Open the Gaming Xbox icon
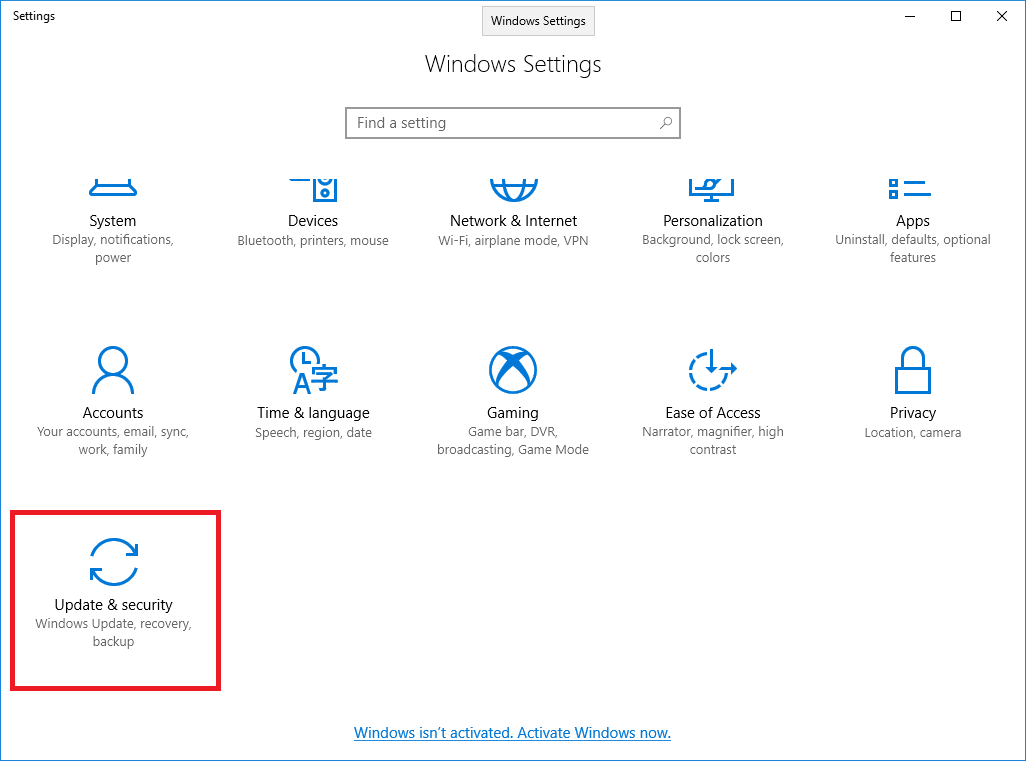The height and width of the screenshot is (761, 1026). [x=513, y=371]
